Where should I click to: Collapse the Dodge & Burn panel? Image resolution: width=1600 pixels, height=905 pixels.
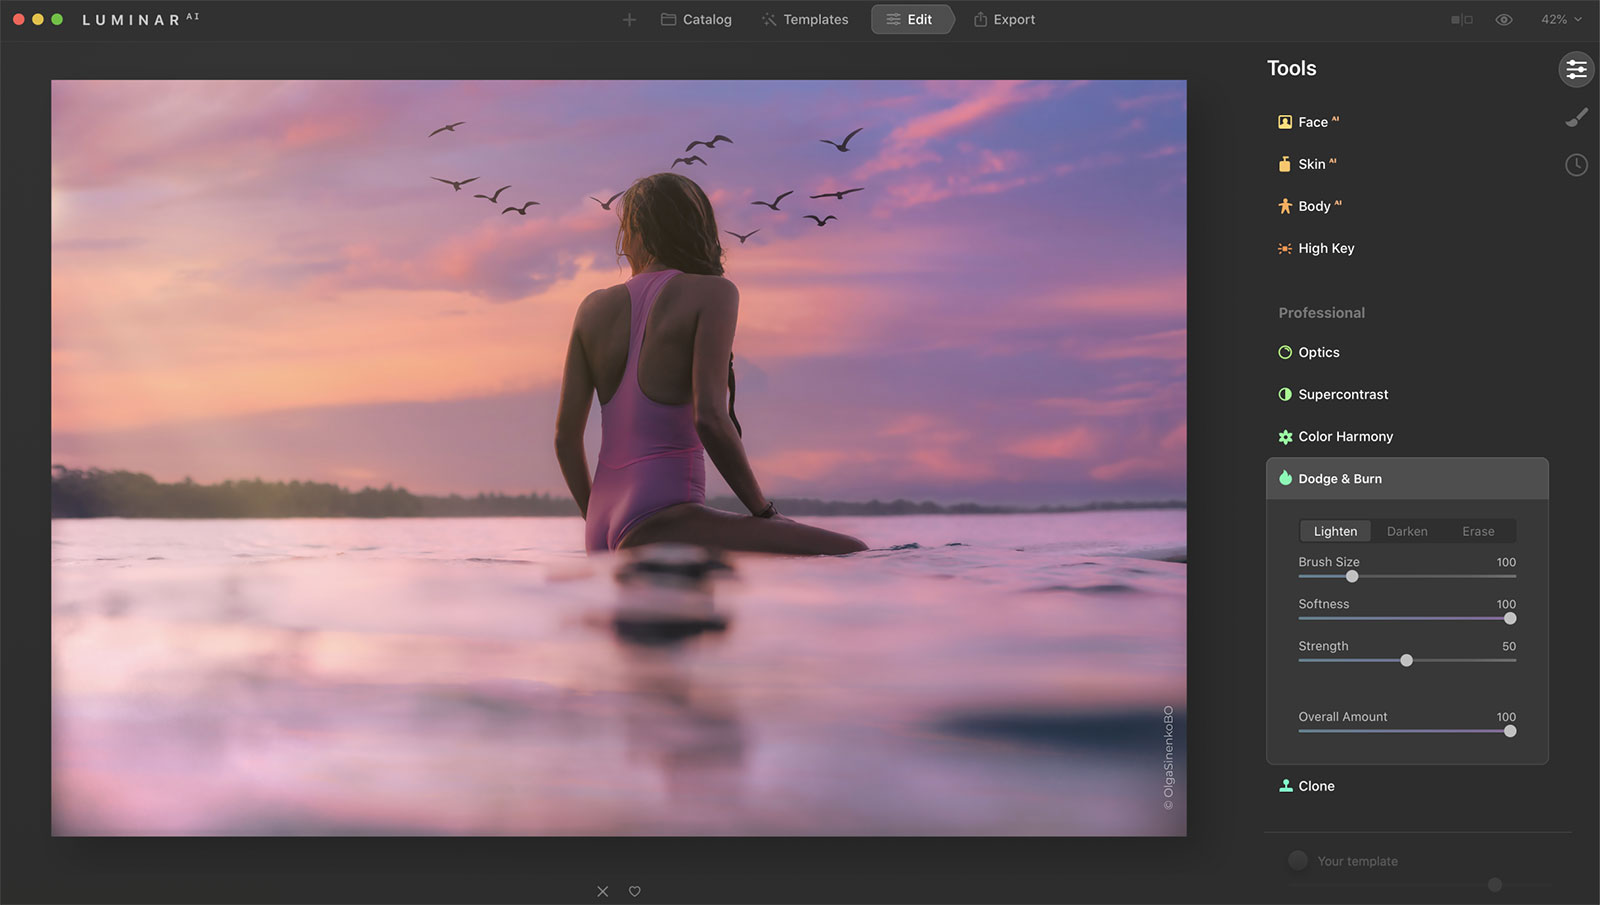click(x=1340, y=479)
